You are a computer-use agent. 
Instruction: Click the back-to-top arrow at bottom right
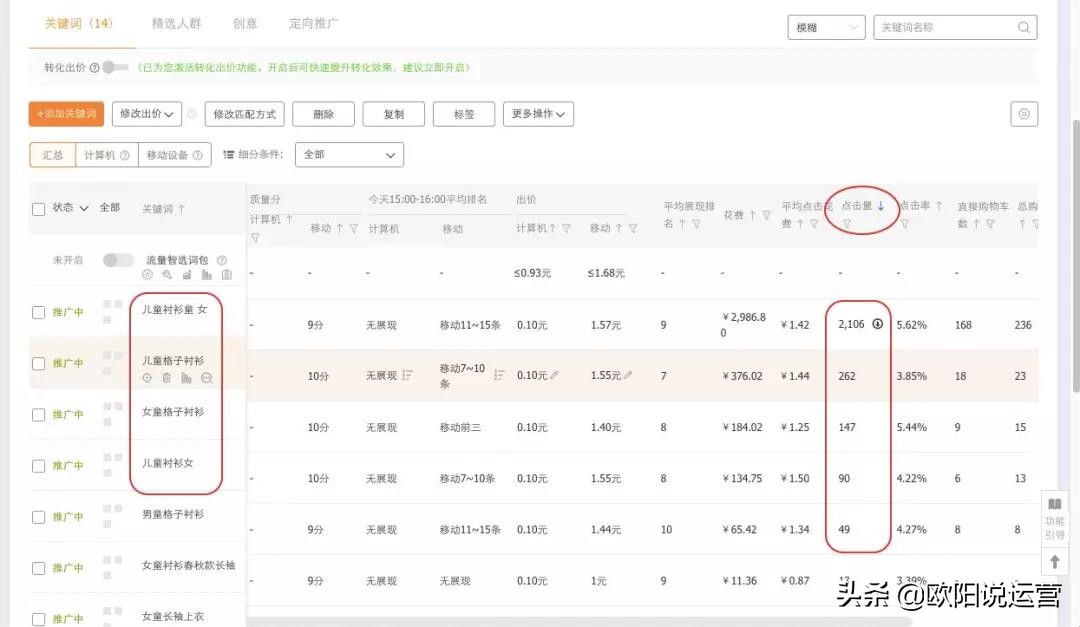click(x=1055, y=561)
